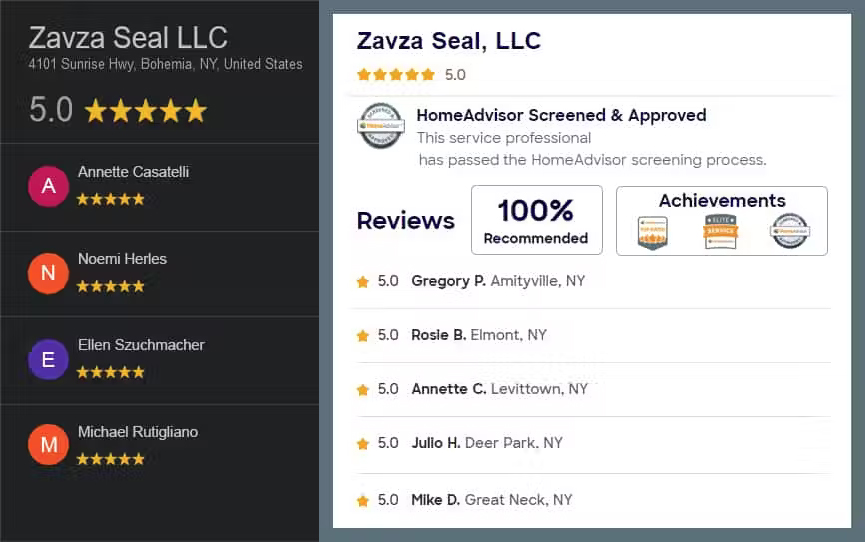Click the five-star rating under Zavza Seal, LLC
The width and height of the screenshot is (865, 542).
point(396,75)
